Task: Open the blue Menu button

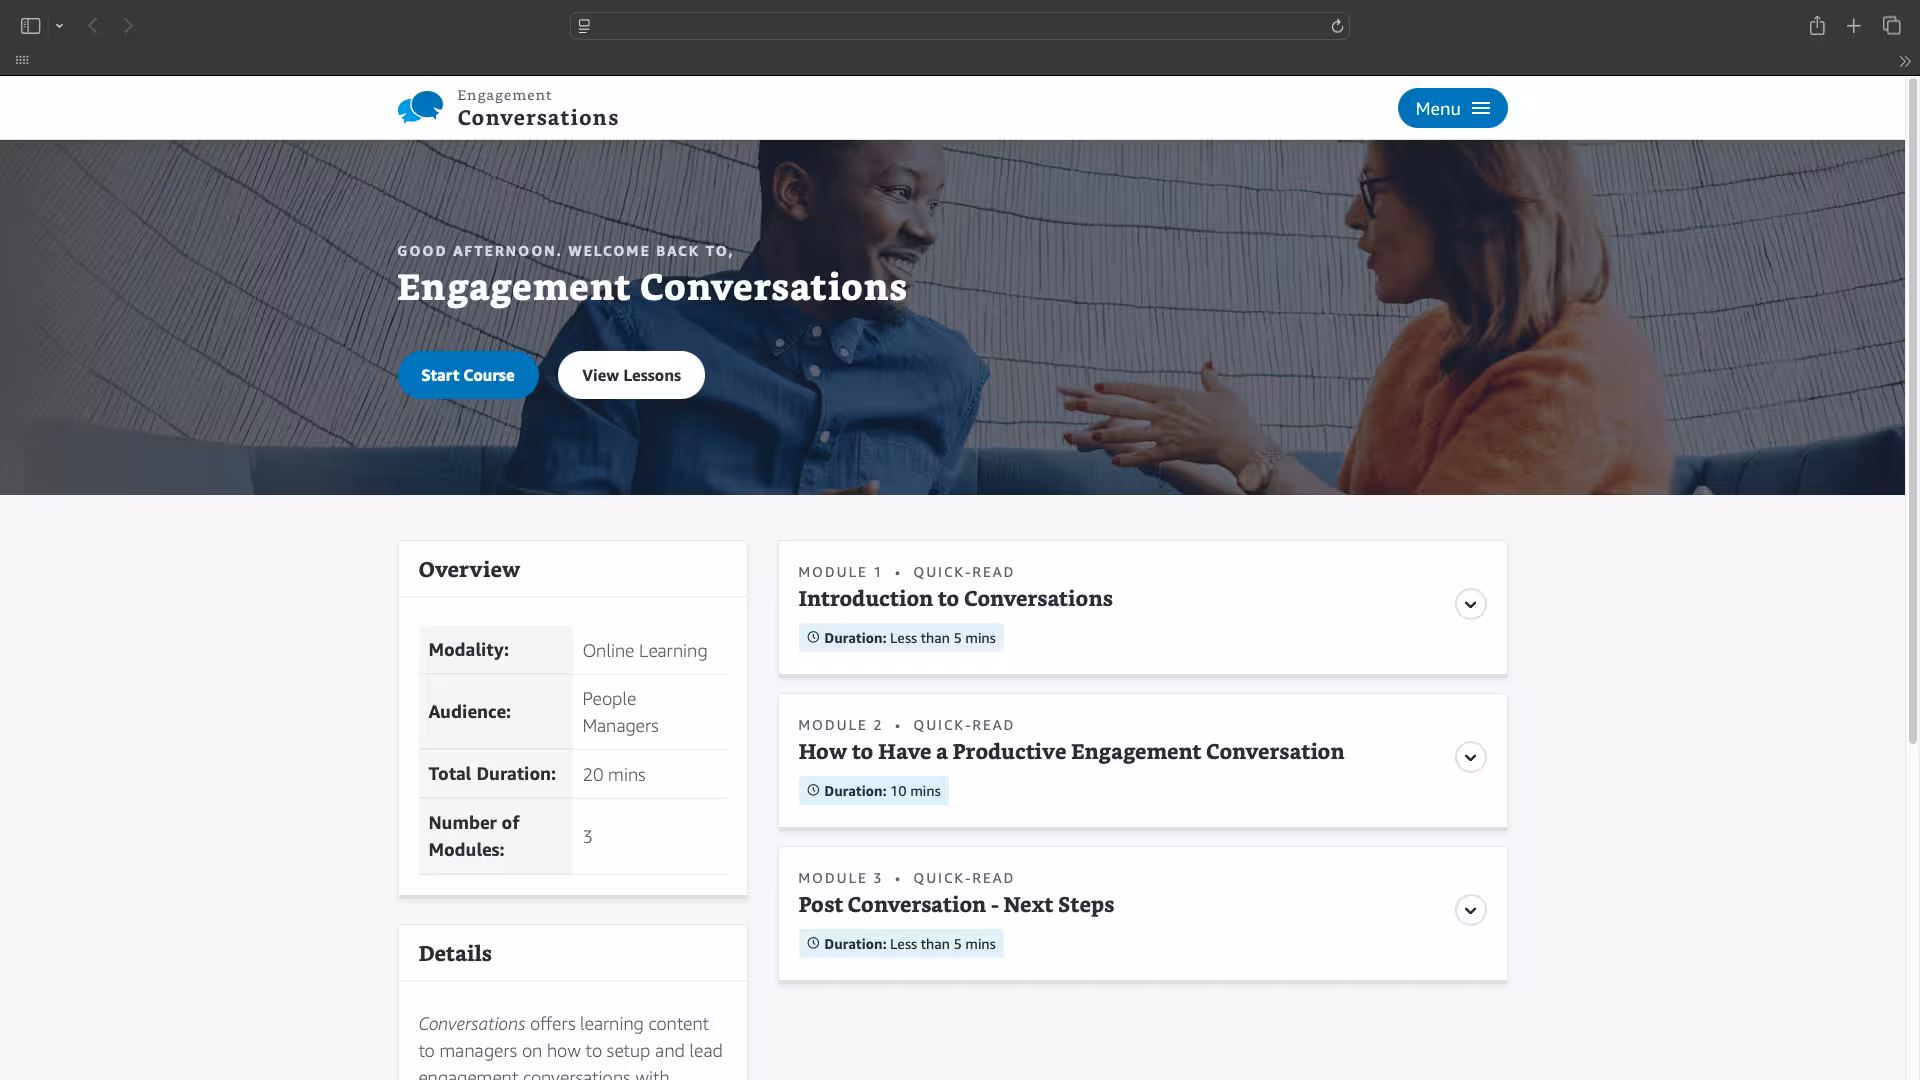Action: click(1452, 108)
